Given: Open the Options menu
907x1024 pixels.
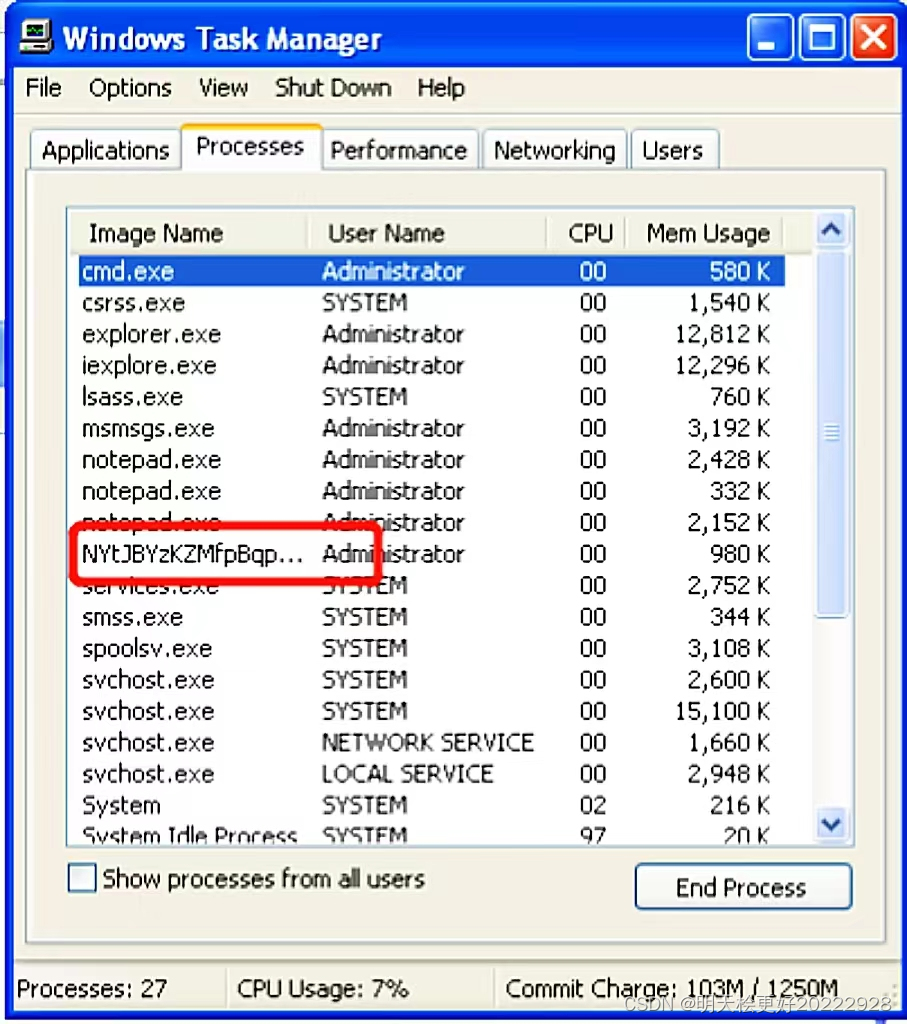Looking at the screenshot, I should click(x=130, y=88).
